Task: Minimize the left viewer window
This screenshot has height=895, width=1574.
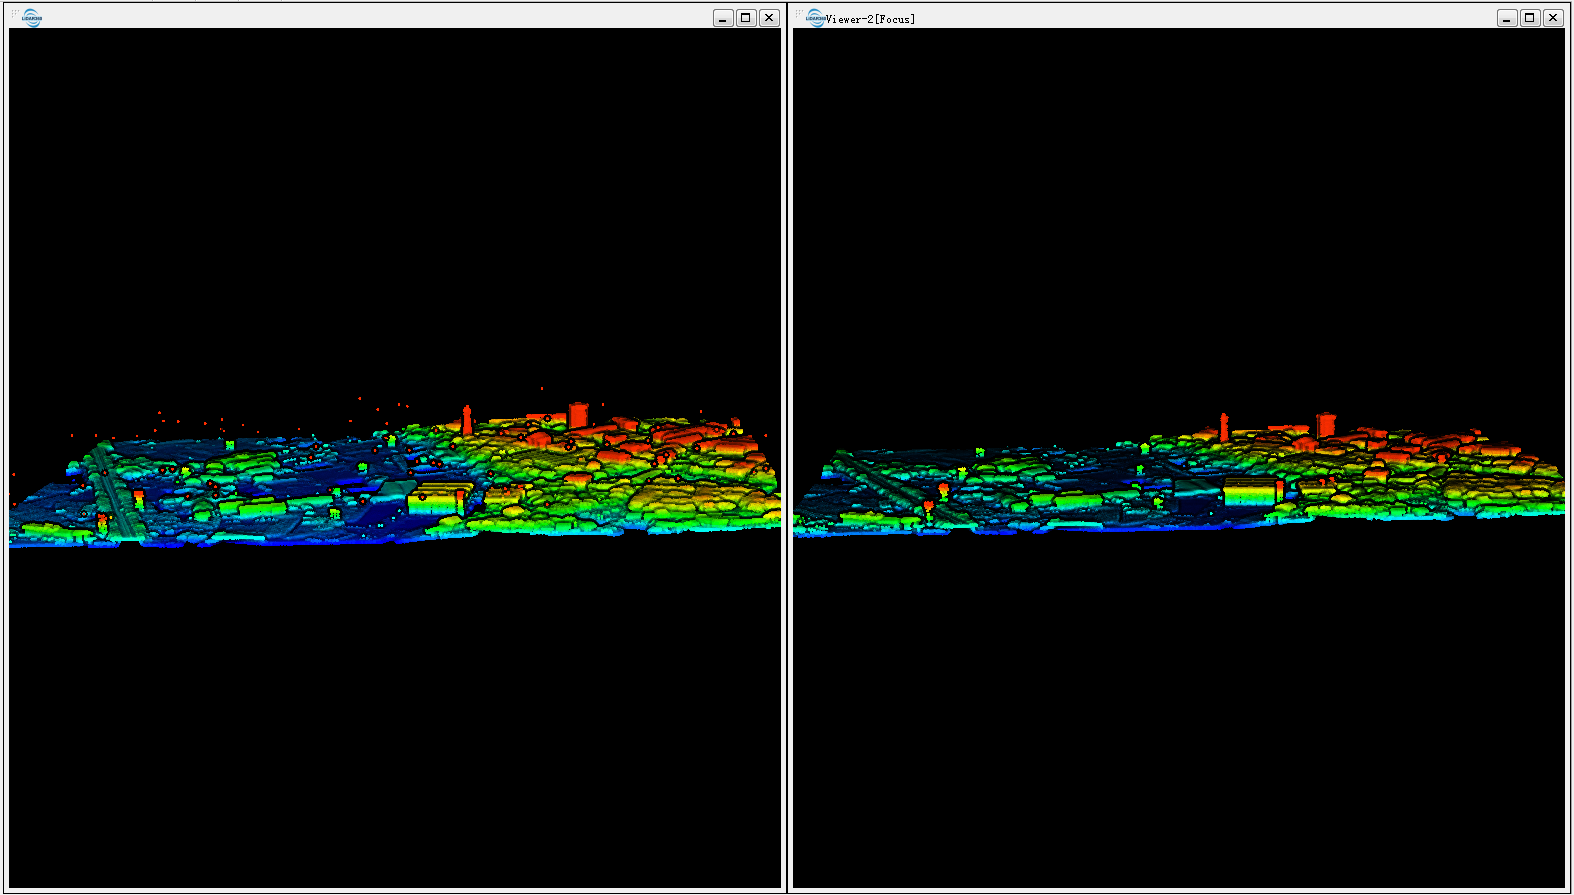Action: [x=723, y=18]
